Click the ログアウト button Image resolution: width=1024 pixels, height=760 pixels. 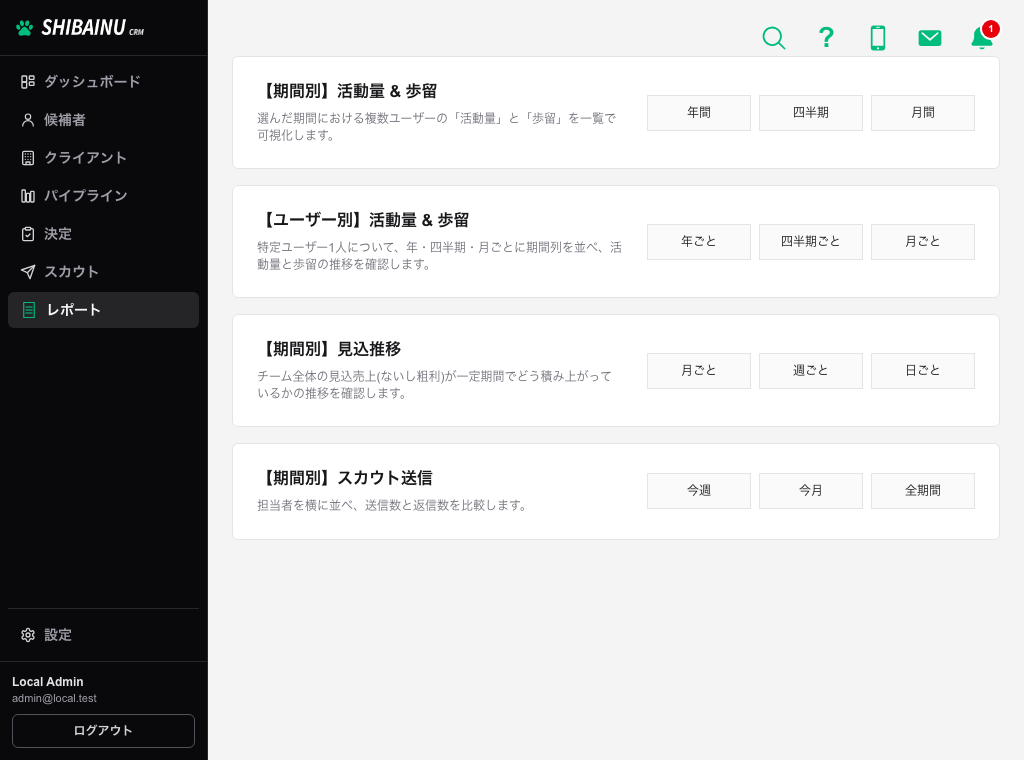pos(103,731)
